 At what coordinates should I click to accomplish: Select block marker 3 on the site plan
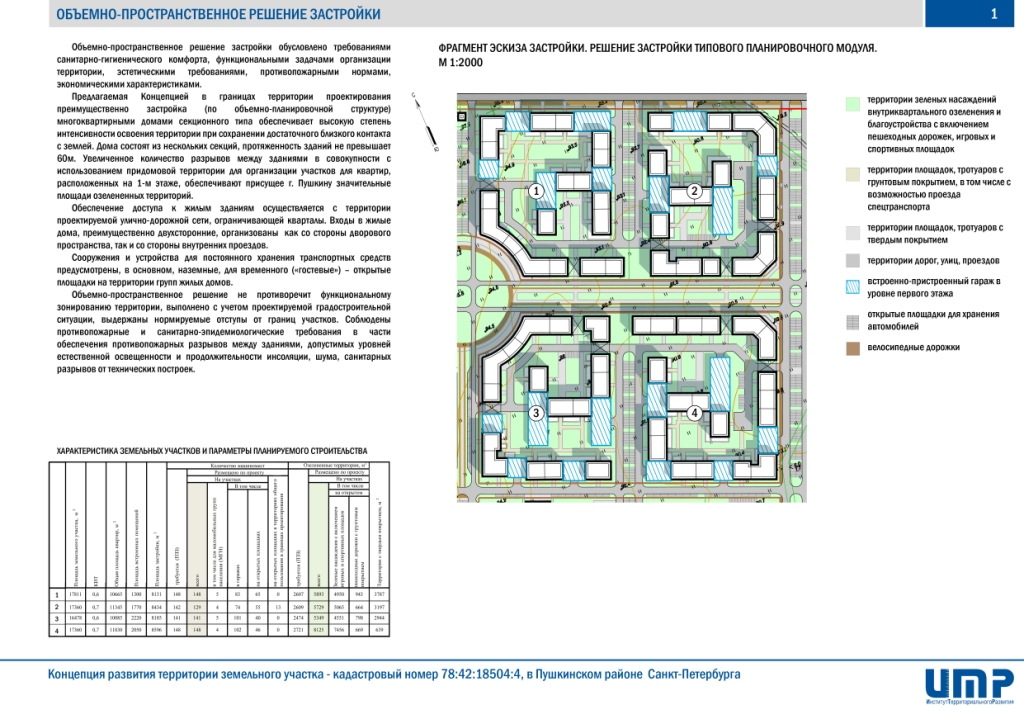click(x=536, y=413)
